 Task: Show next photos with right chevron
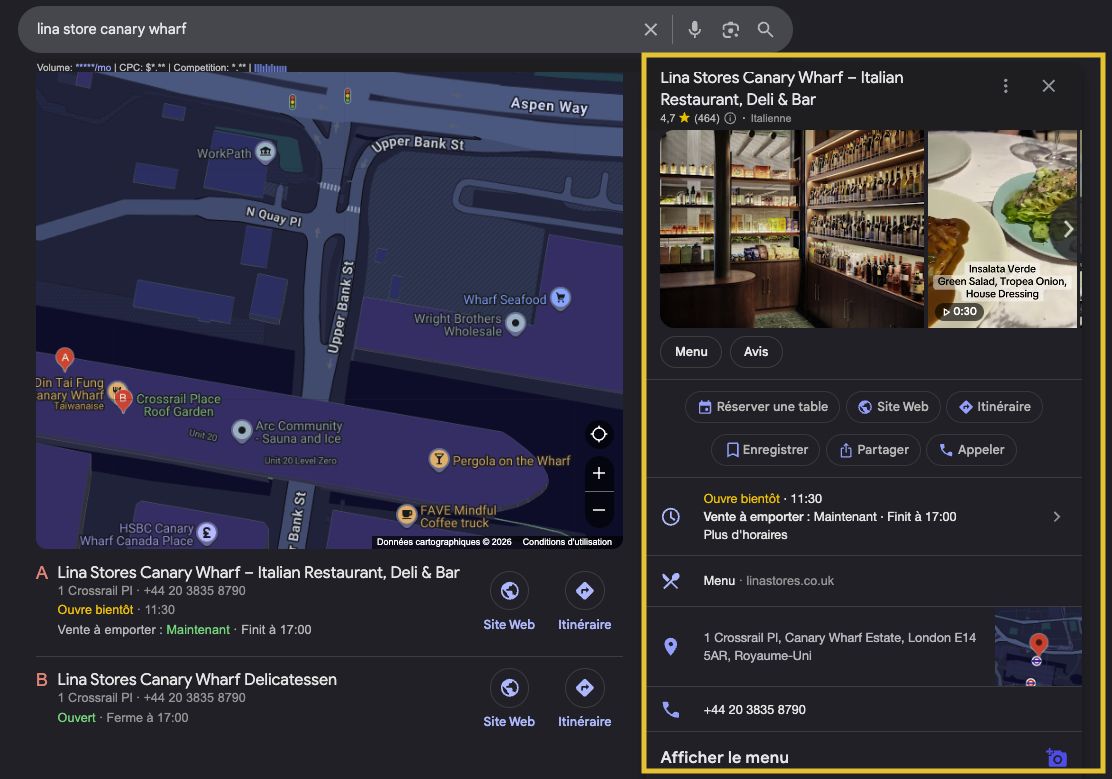1068,229
